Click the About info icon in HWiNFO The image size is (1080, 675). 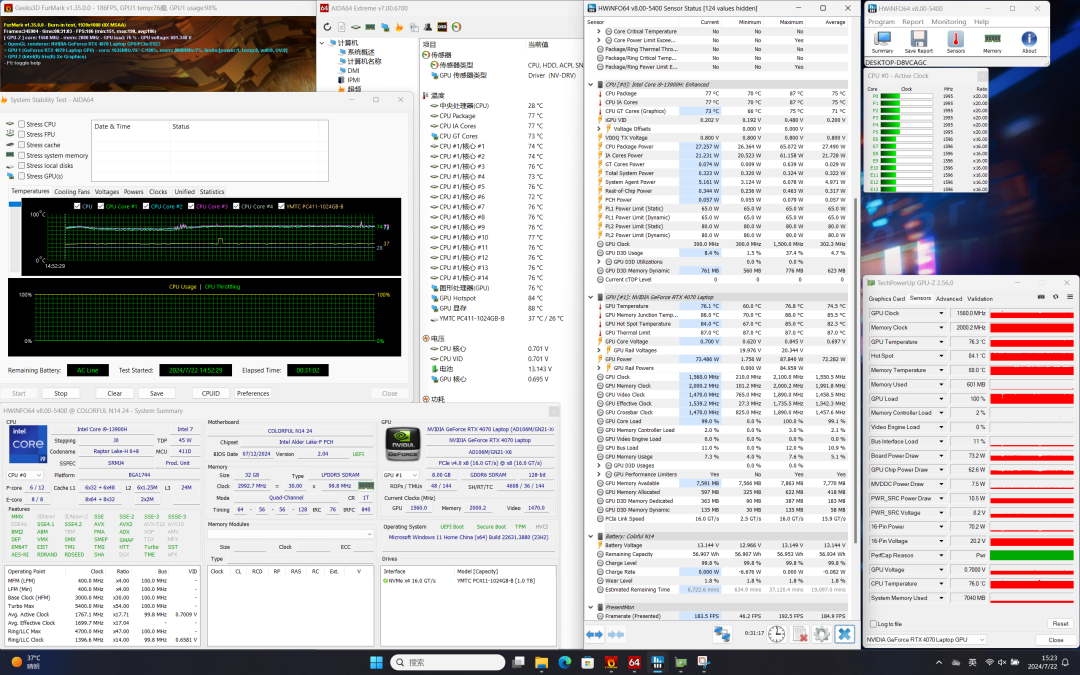click(1029, 40)
